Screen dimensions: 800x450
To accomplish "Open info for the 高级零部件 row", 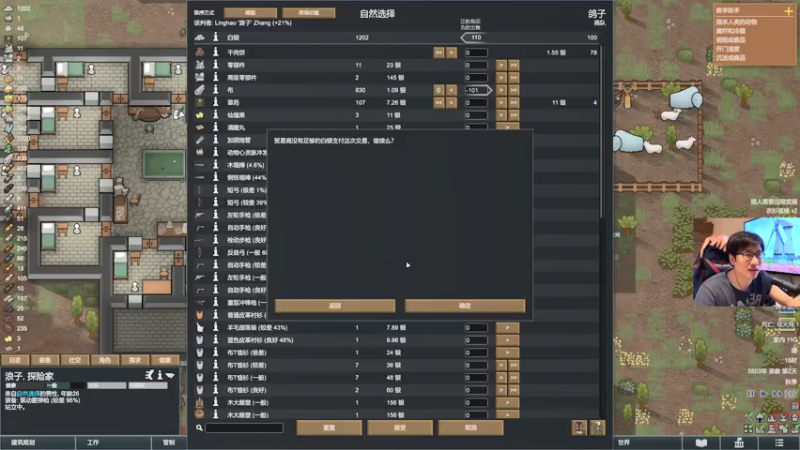I will point(215,77).
